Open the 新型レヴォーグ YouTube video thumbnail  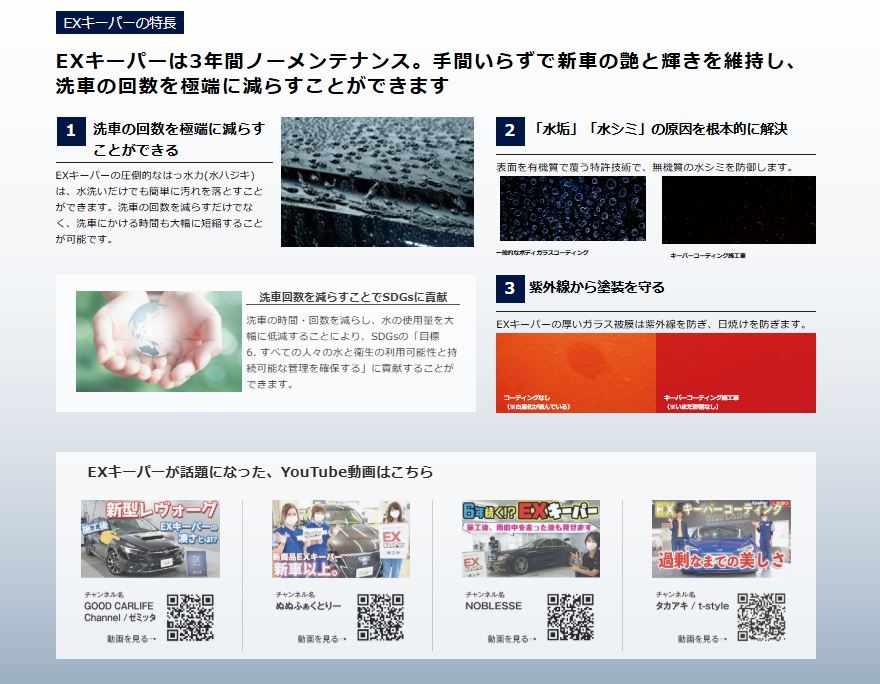150,539
